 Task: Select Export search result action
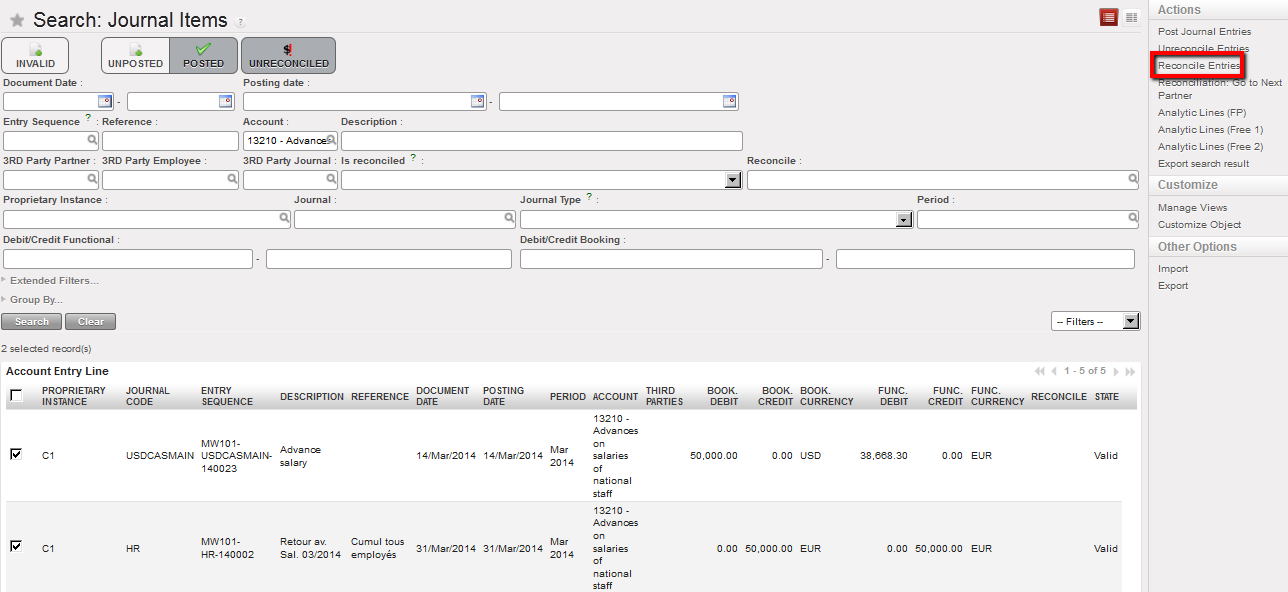coord(1203,163)
